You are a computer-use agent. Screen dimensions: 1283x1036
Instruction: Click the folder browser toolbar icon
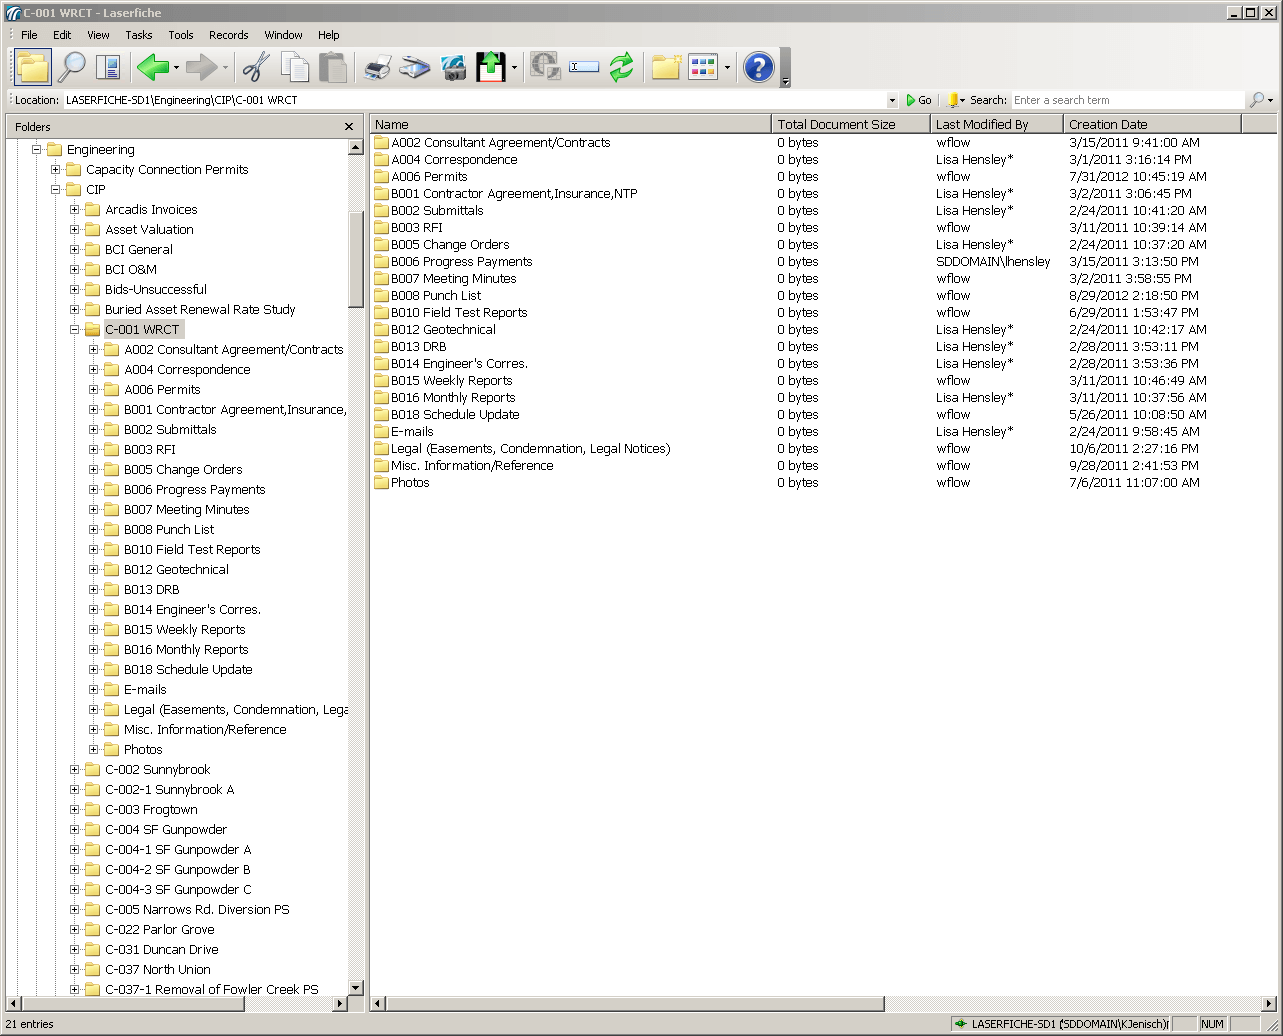32,67
